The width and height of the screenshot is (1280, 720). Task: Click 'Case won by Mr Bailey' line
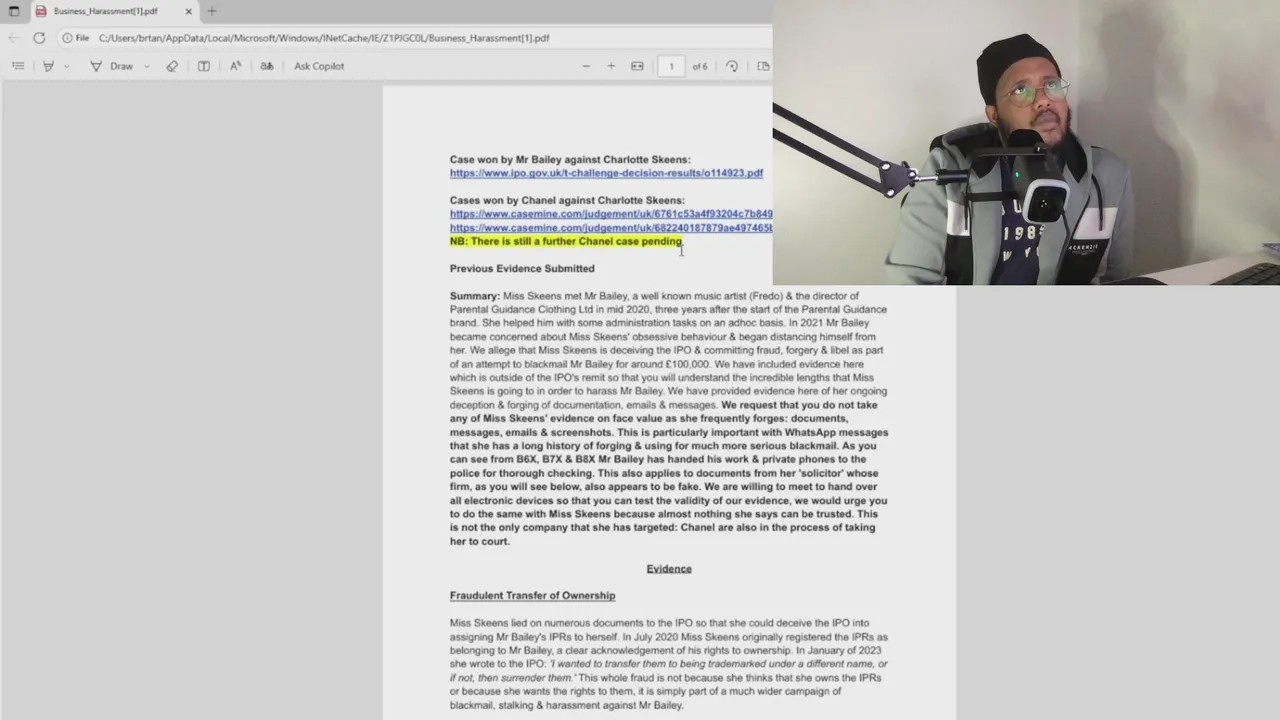point(570,160)
